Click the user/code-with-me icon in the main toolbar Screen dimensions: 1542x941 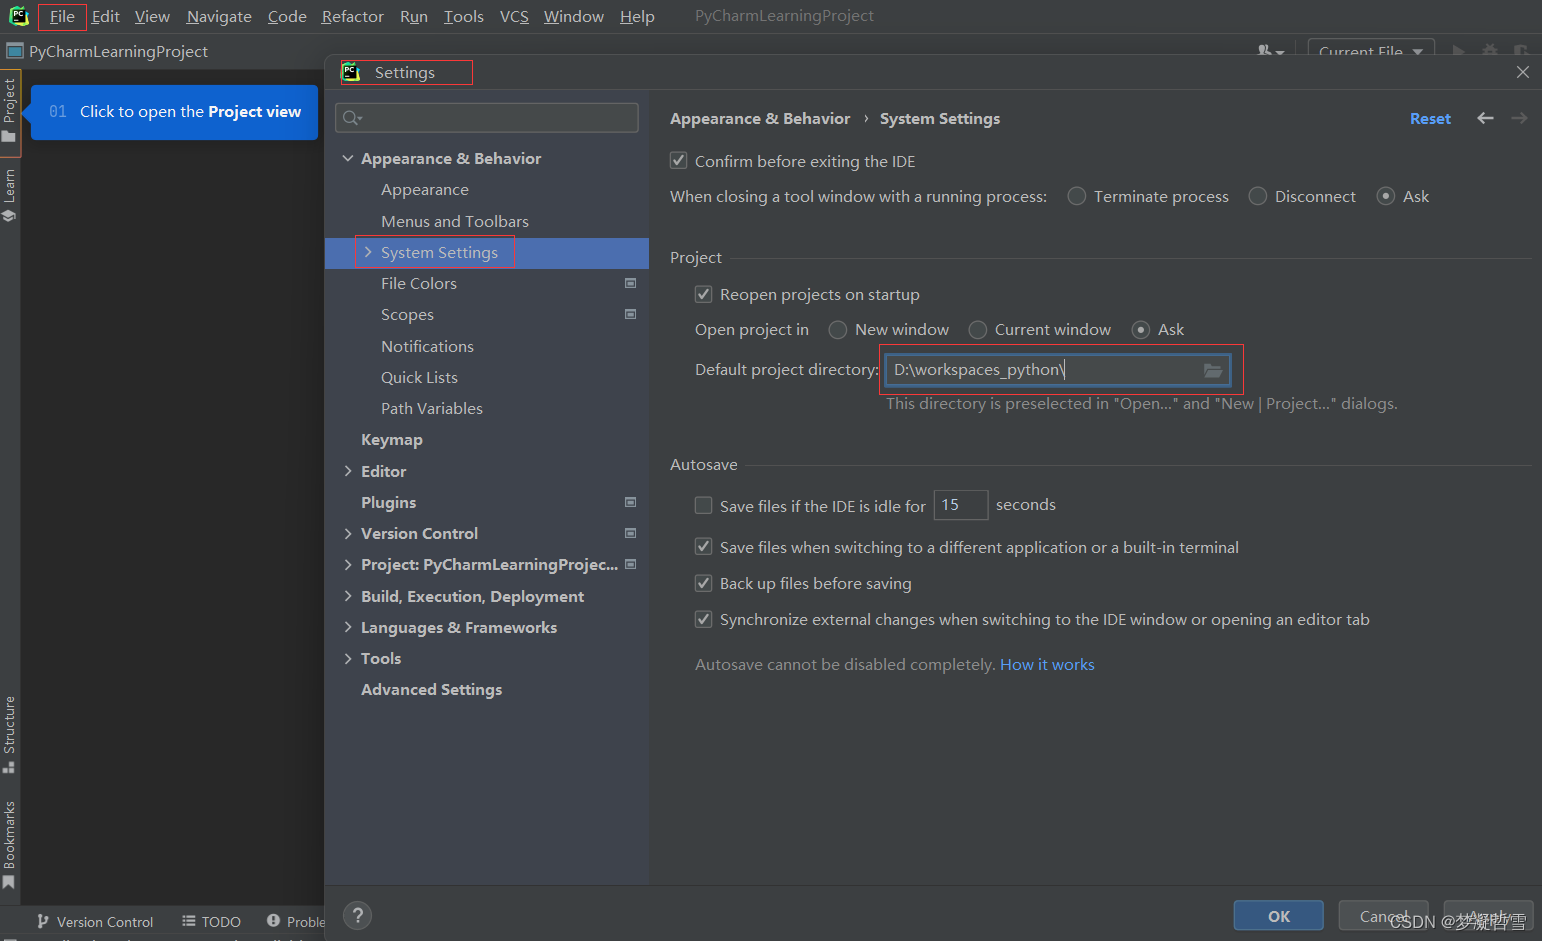click(x=1270, y=50)
